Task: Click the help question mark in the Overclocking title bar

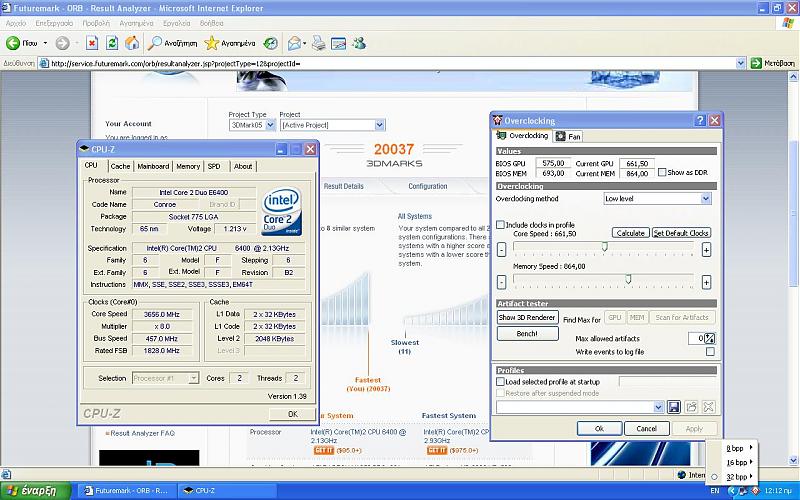Action: [x=700, y=120]
